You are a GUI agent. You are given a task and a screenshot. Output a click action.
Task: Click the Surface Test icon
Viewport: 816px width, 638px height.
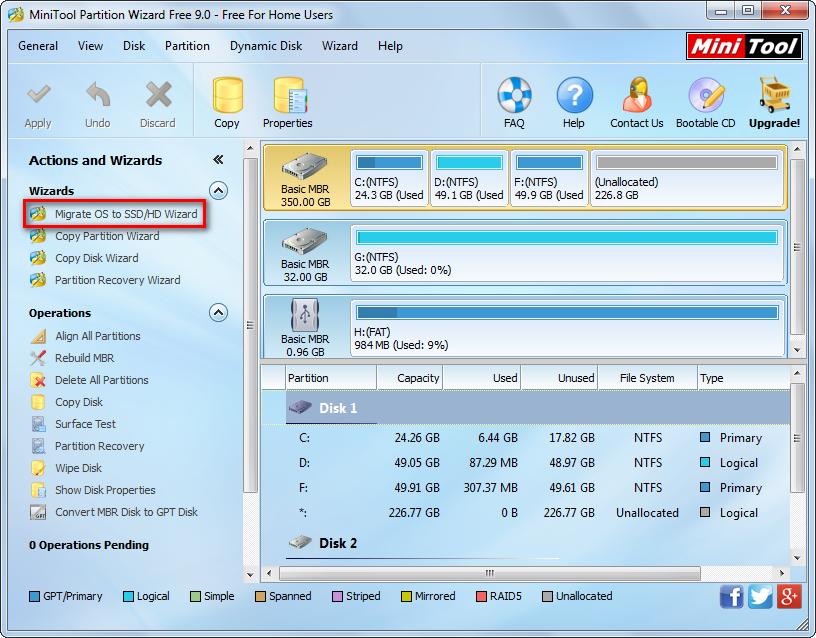[x=38, y=424]
